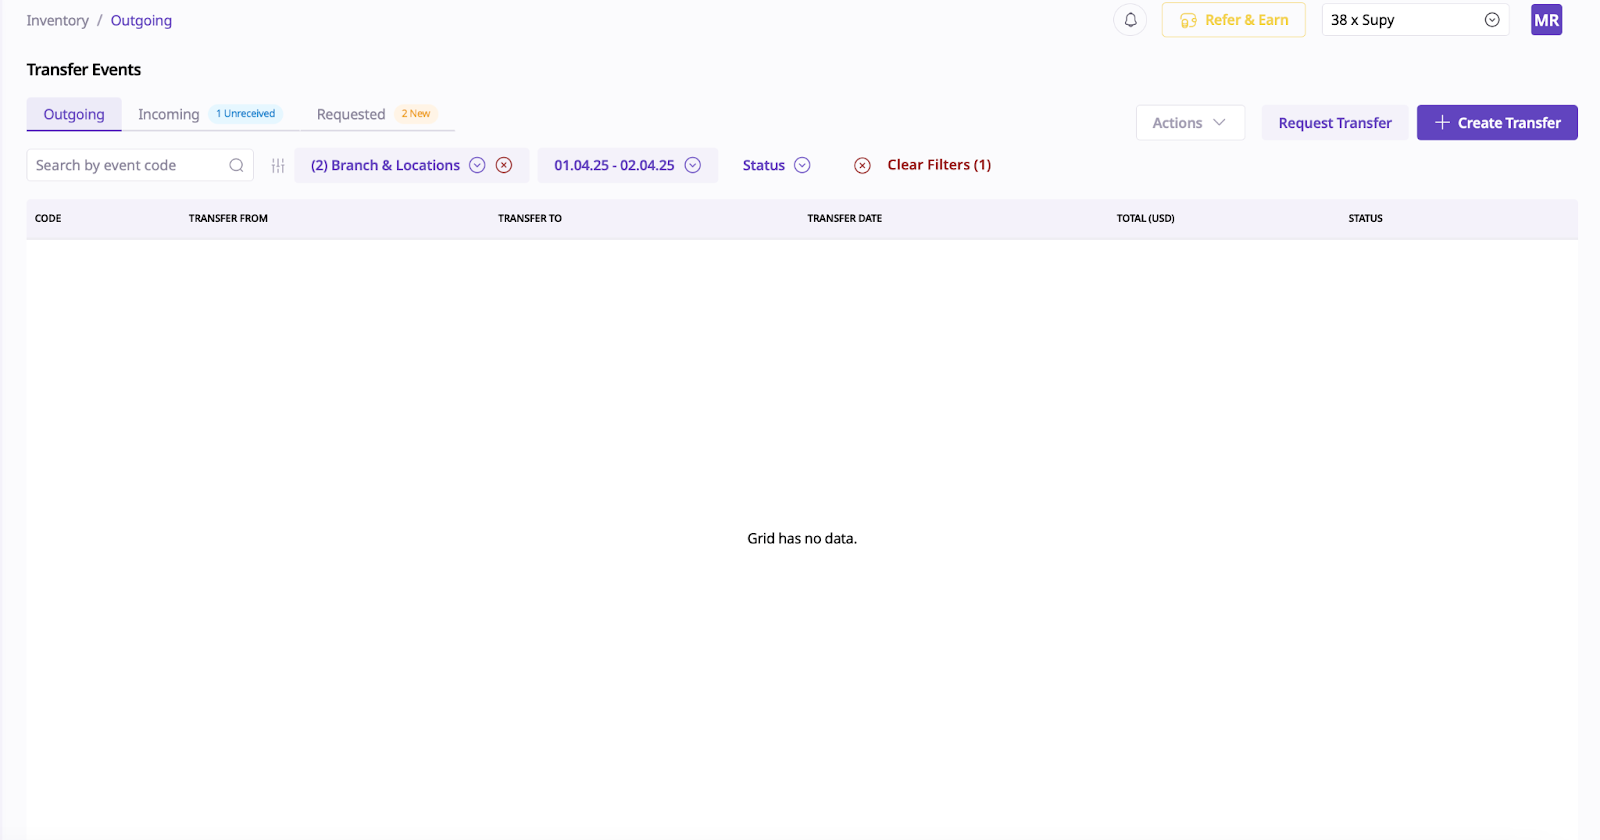Viewport: 1600px width, 840px height.
Task: Sort by the CODE column header
Action: [48, 218]
